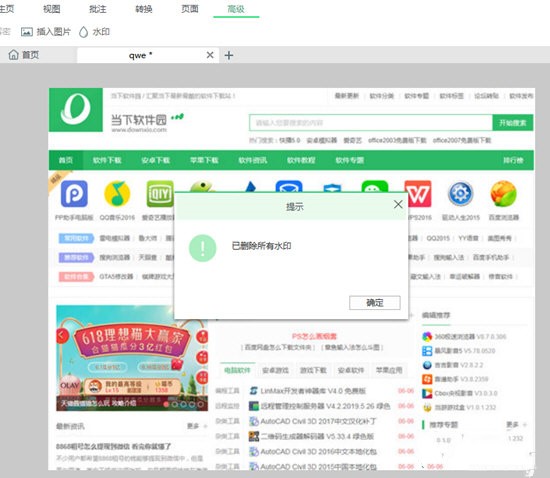Click the green site logo in the page

76,110
